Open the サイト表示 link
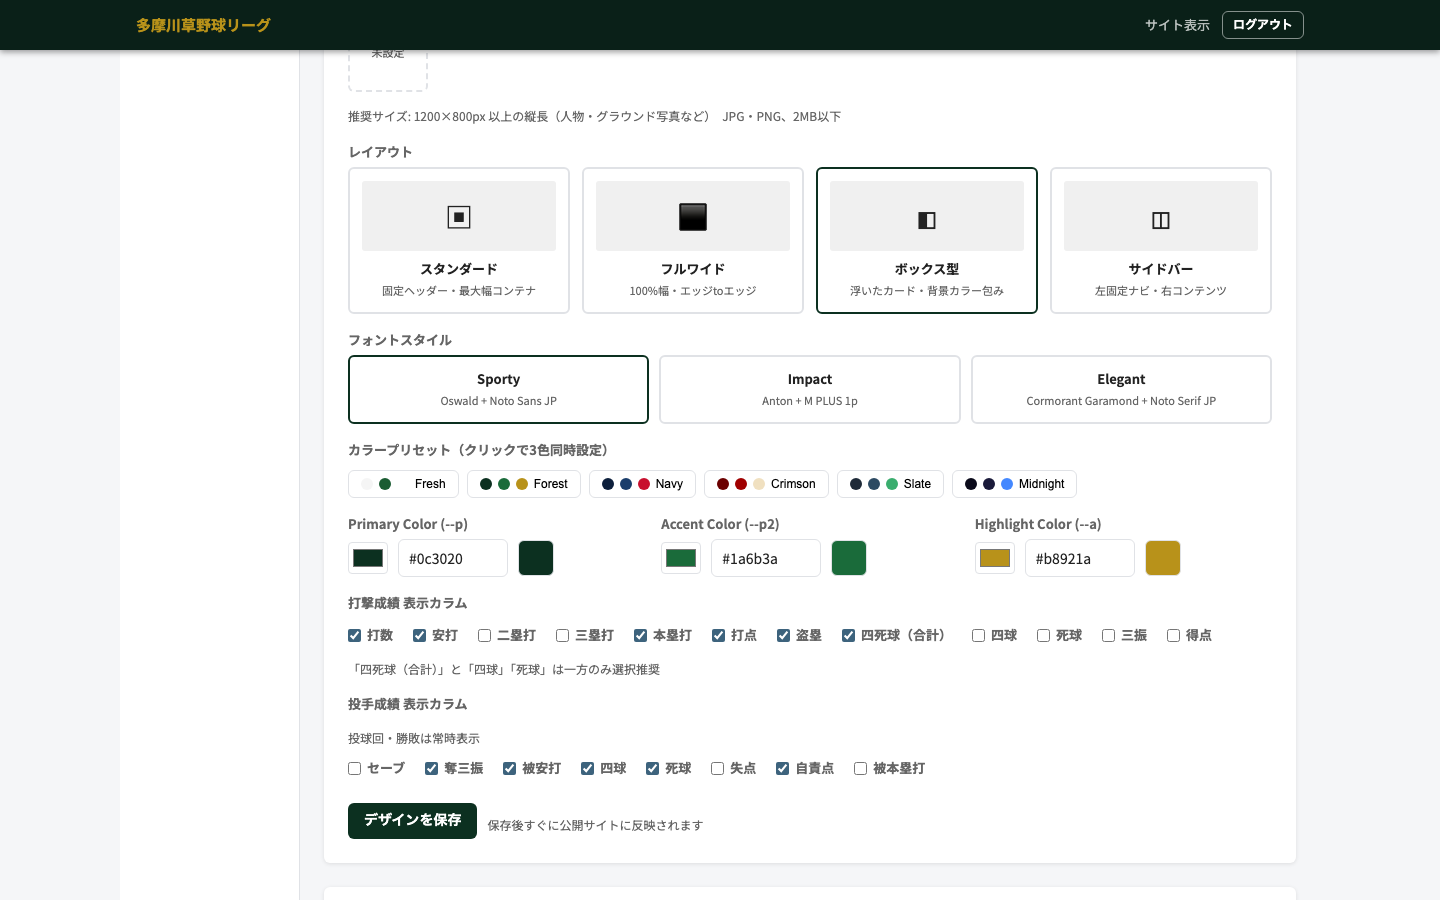The height and width of the screenshot is (900, 1440). point(1177,25)
